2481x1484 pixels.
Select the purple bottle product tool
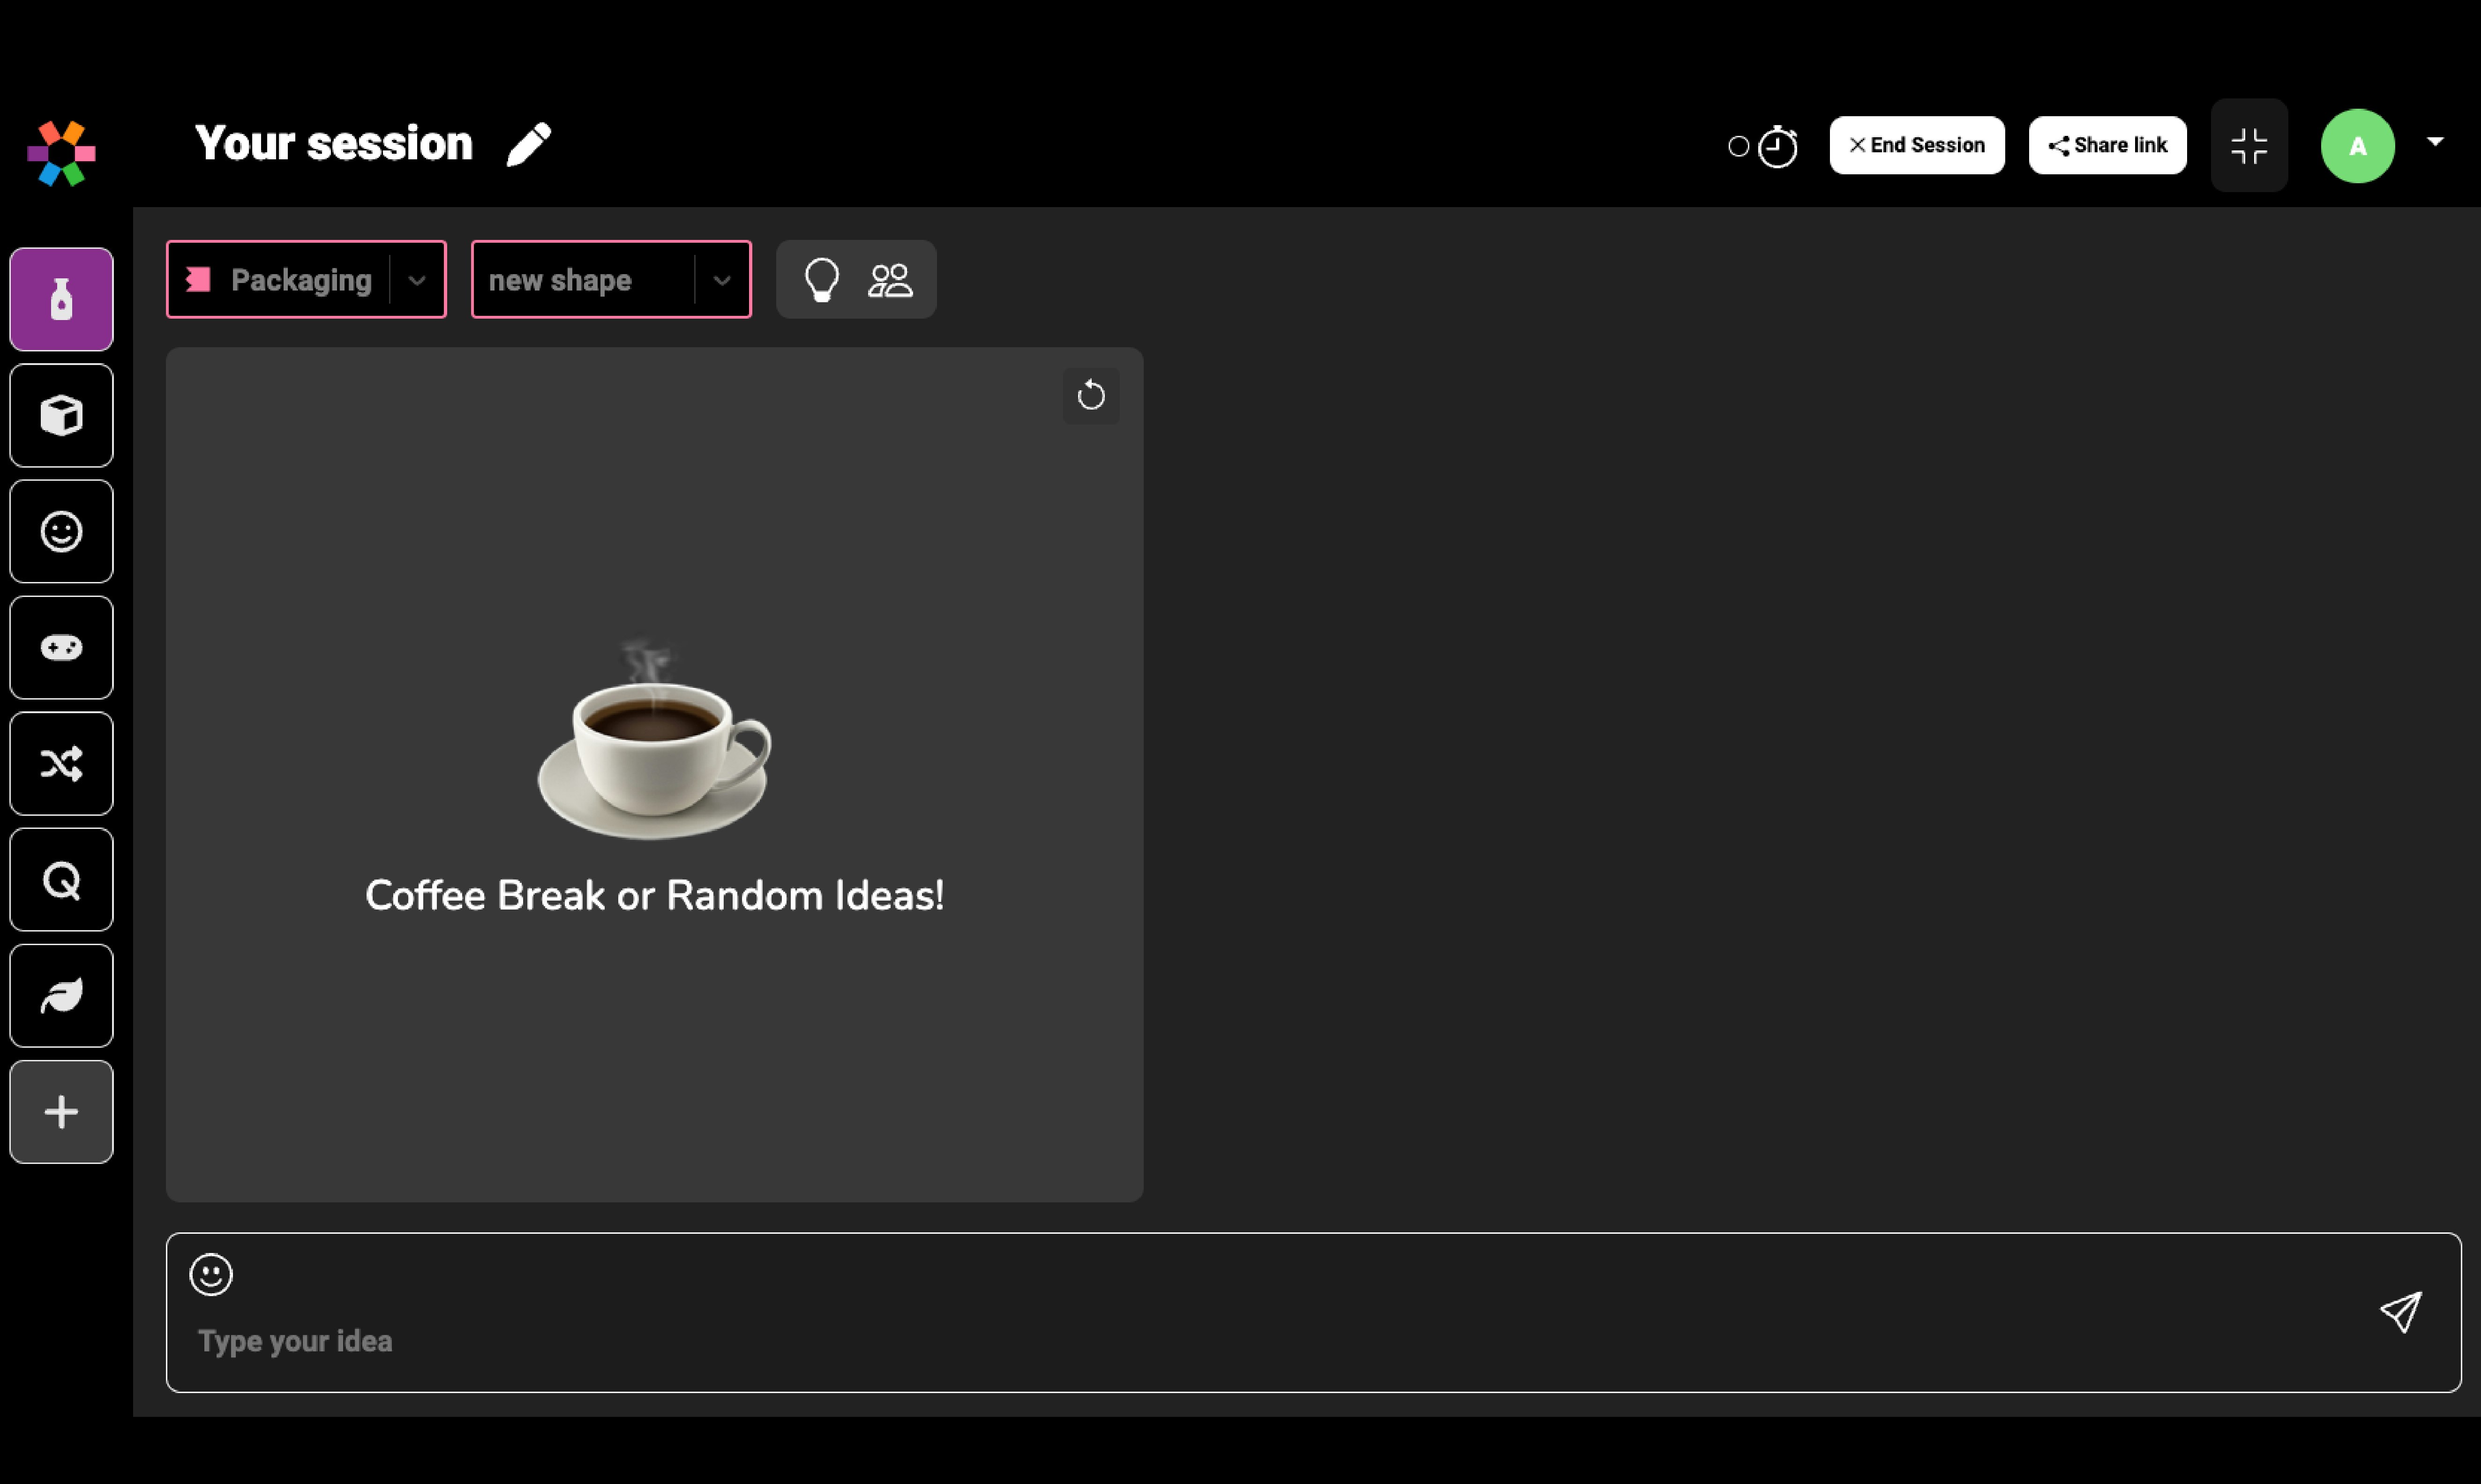61,299
